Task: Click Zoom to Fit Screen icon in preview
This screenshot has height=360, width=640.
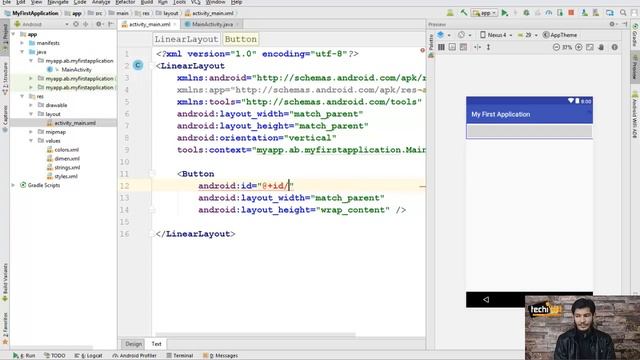Action: click(x=590, y=47)
